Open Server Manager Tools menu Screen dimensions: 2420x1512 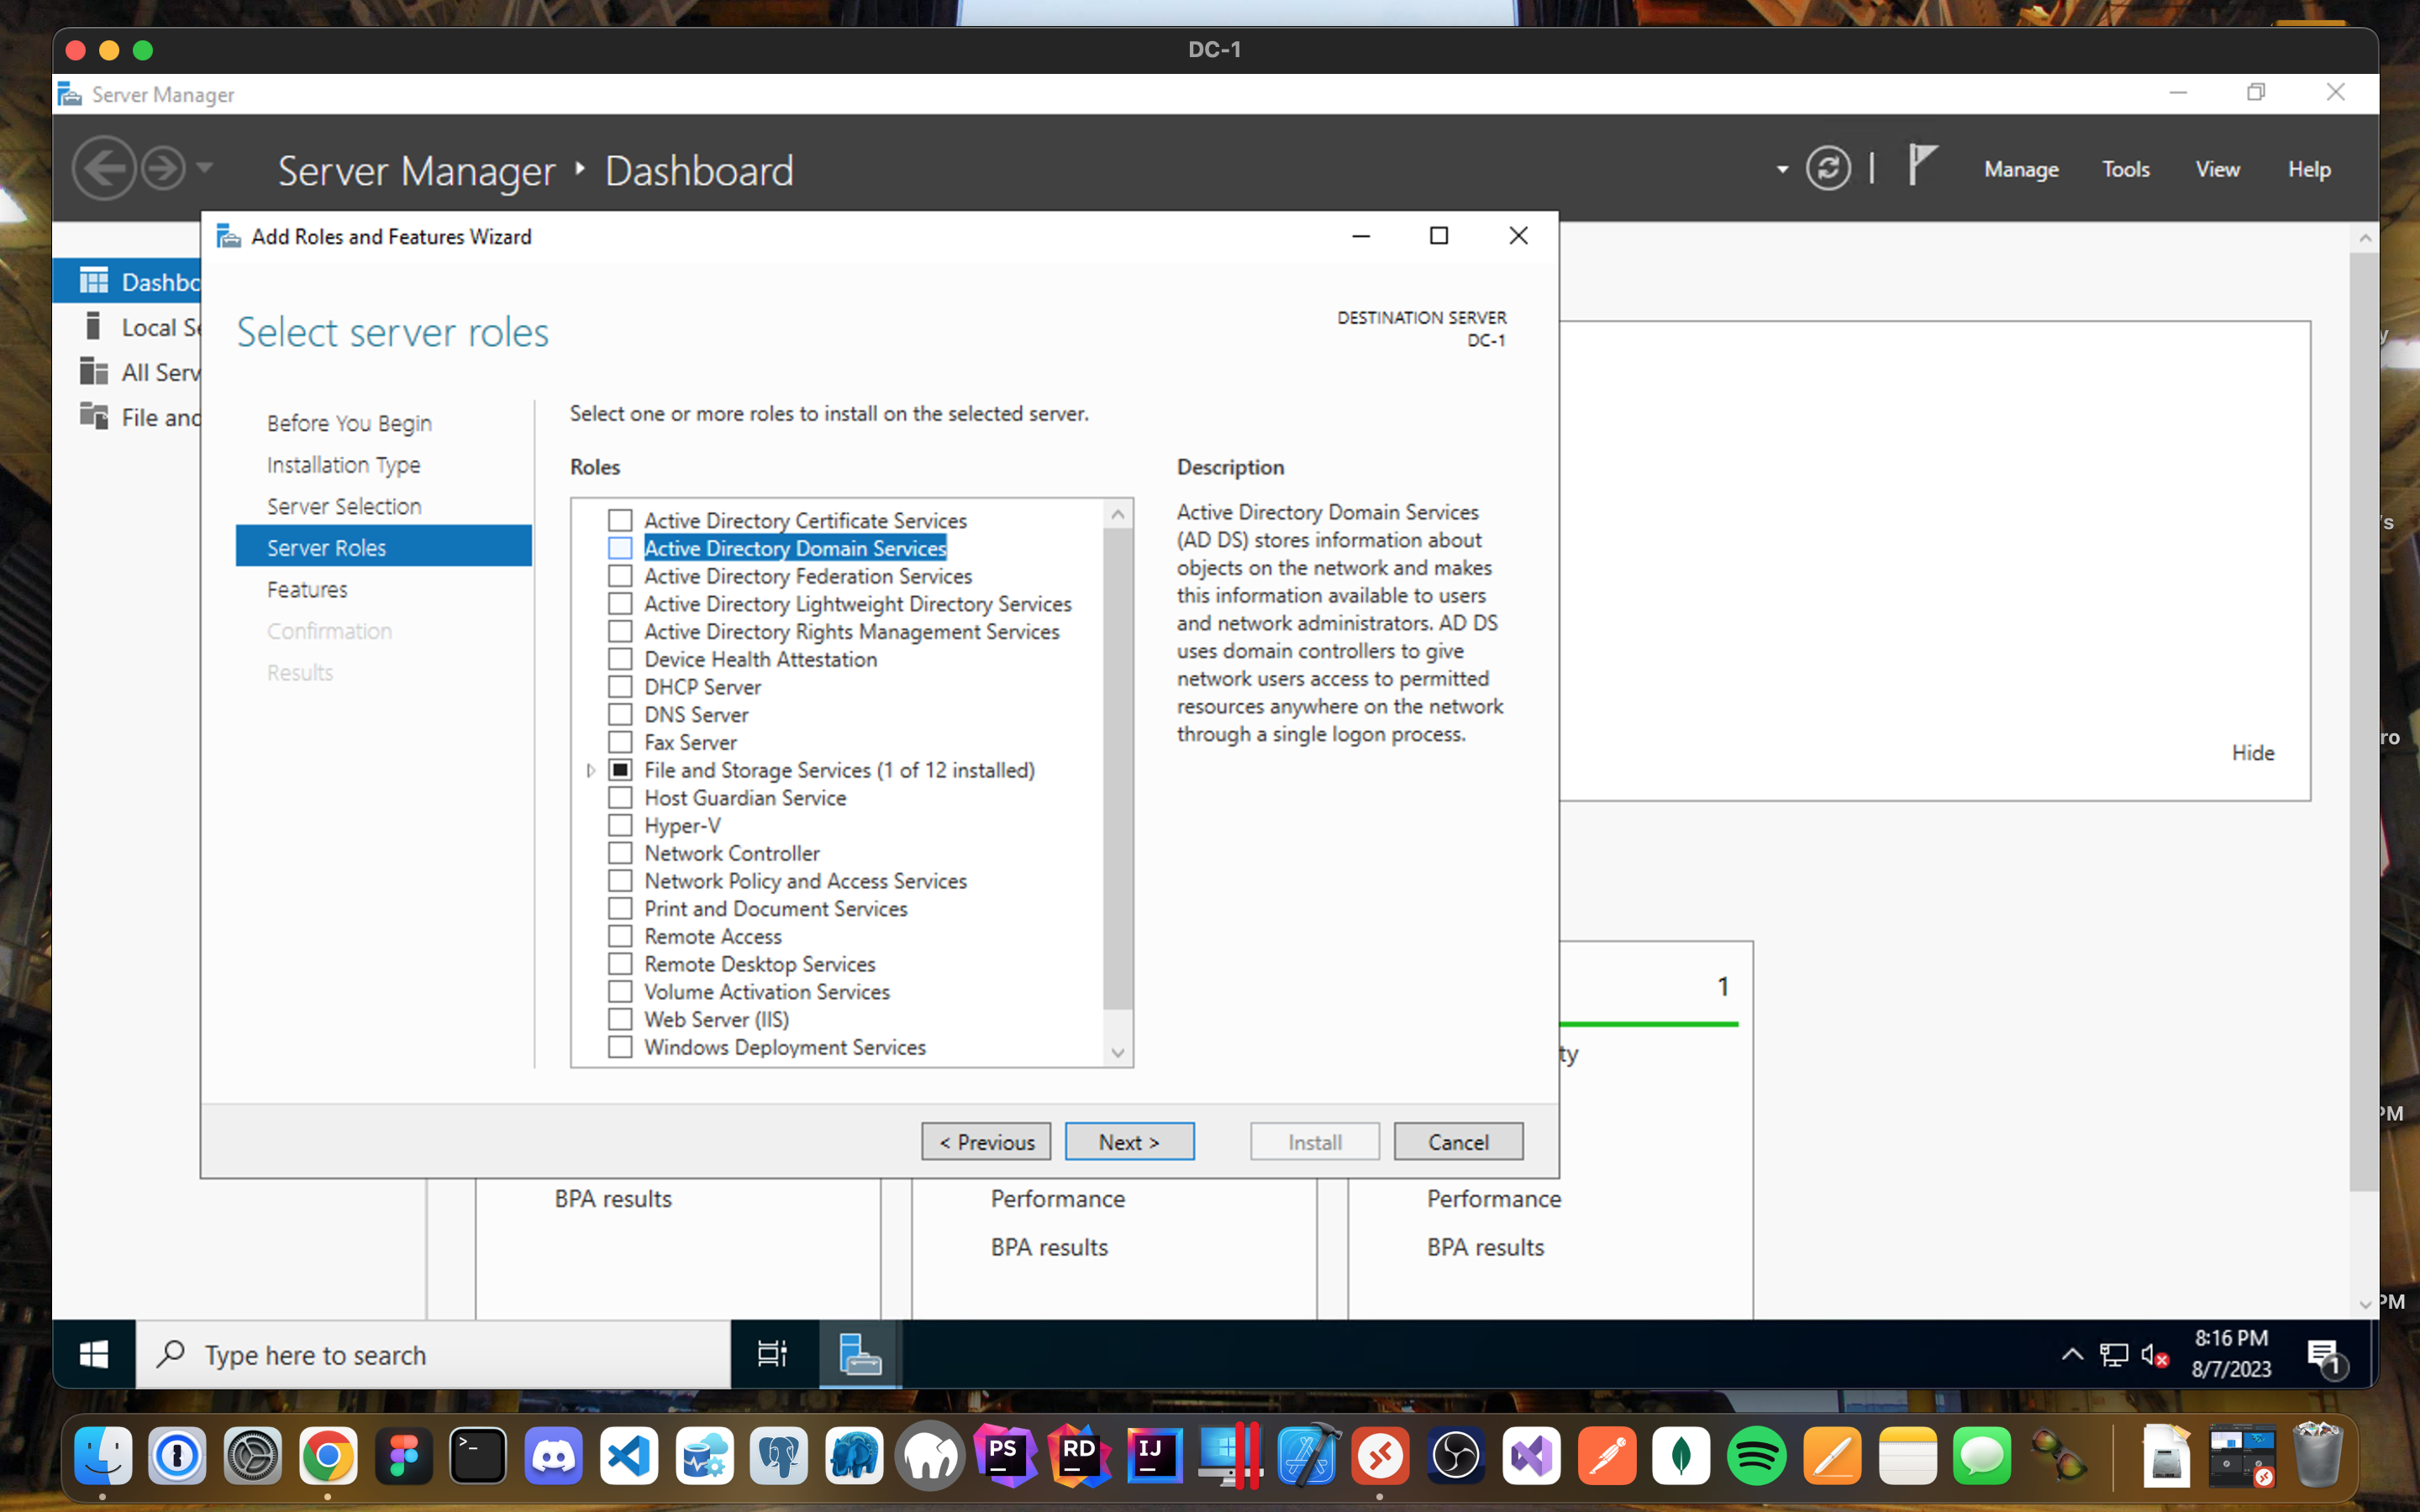point(2126,169)
